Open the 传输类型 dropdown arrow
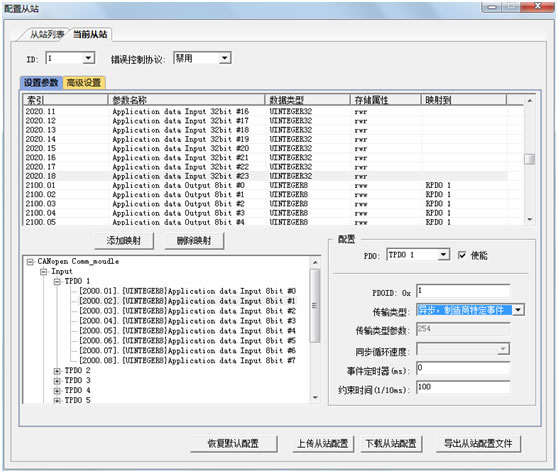Viewport: 558px width, 473px height. (x=518, y=310)
